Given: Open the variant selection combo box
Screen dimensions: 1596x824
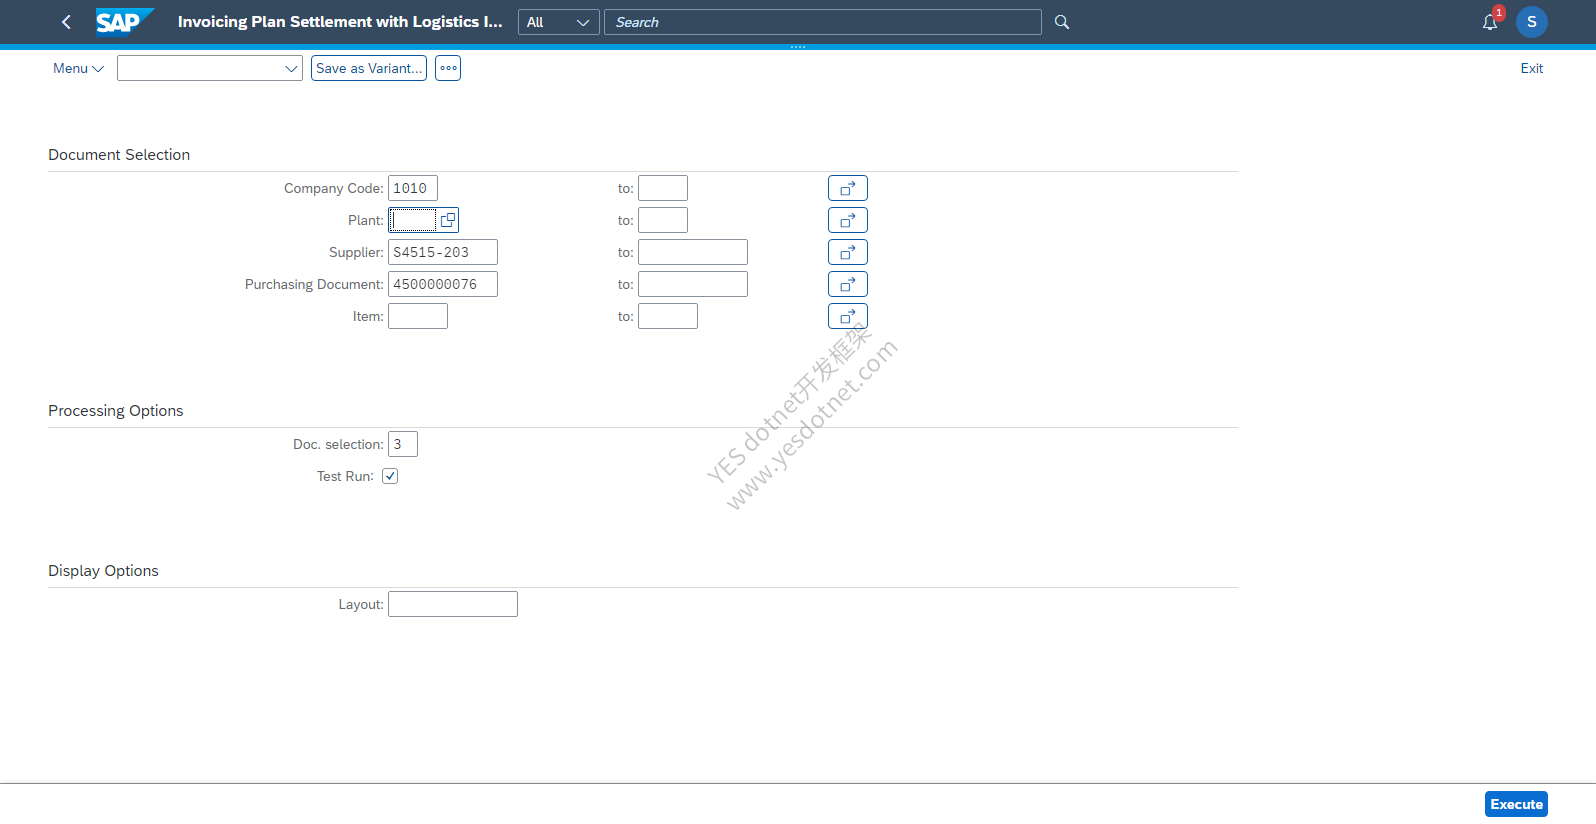Looking at the screenshot, I should [210, 68].
